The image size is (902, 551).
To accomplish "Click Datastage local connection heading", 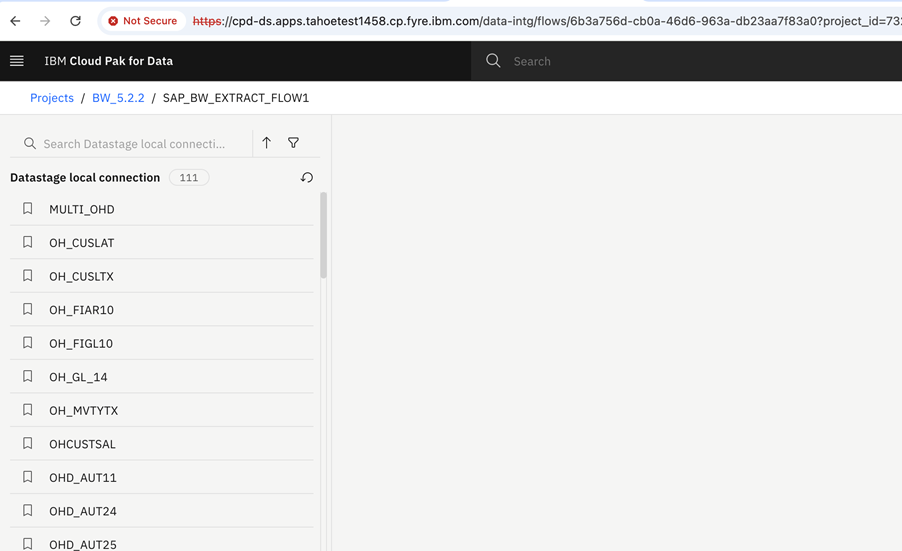I will [x=85, y=178].
